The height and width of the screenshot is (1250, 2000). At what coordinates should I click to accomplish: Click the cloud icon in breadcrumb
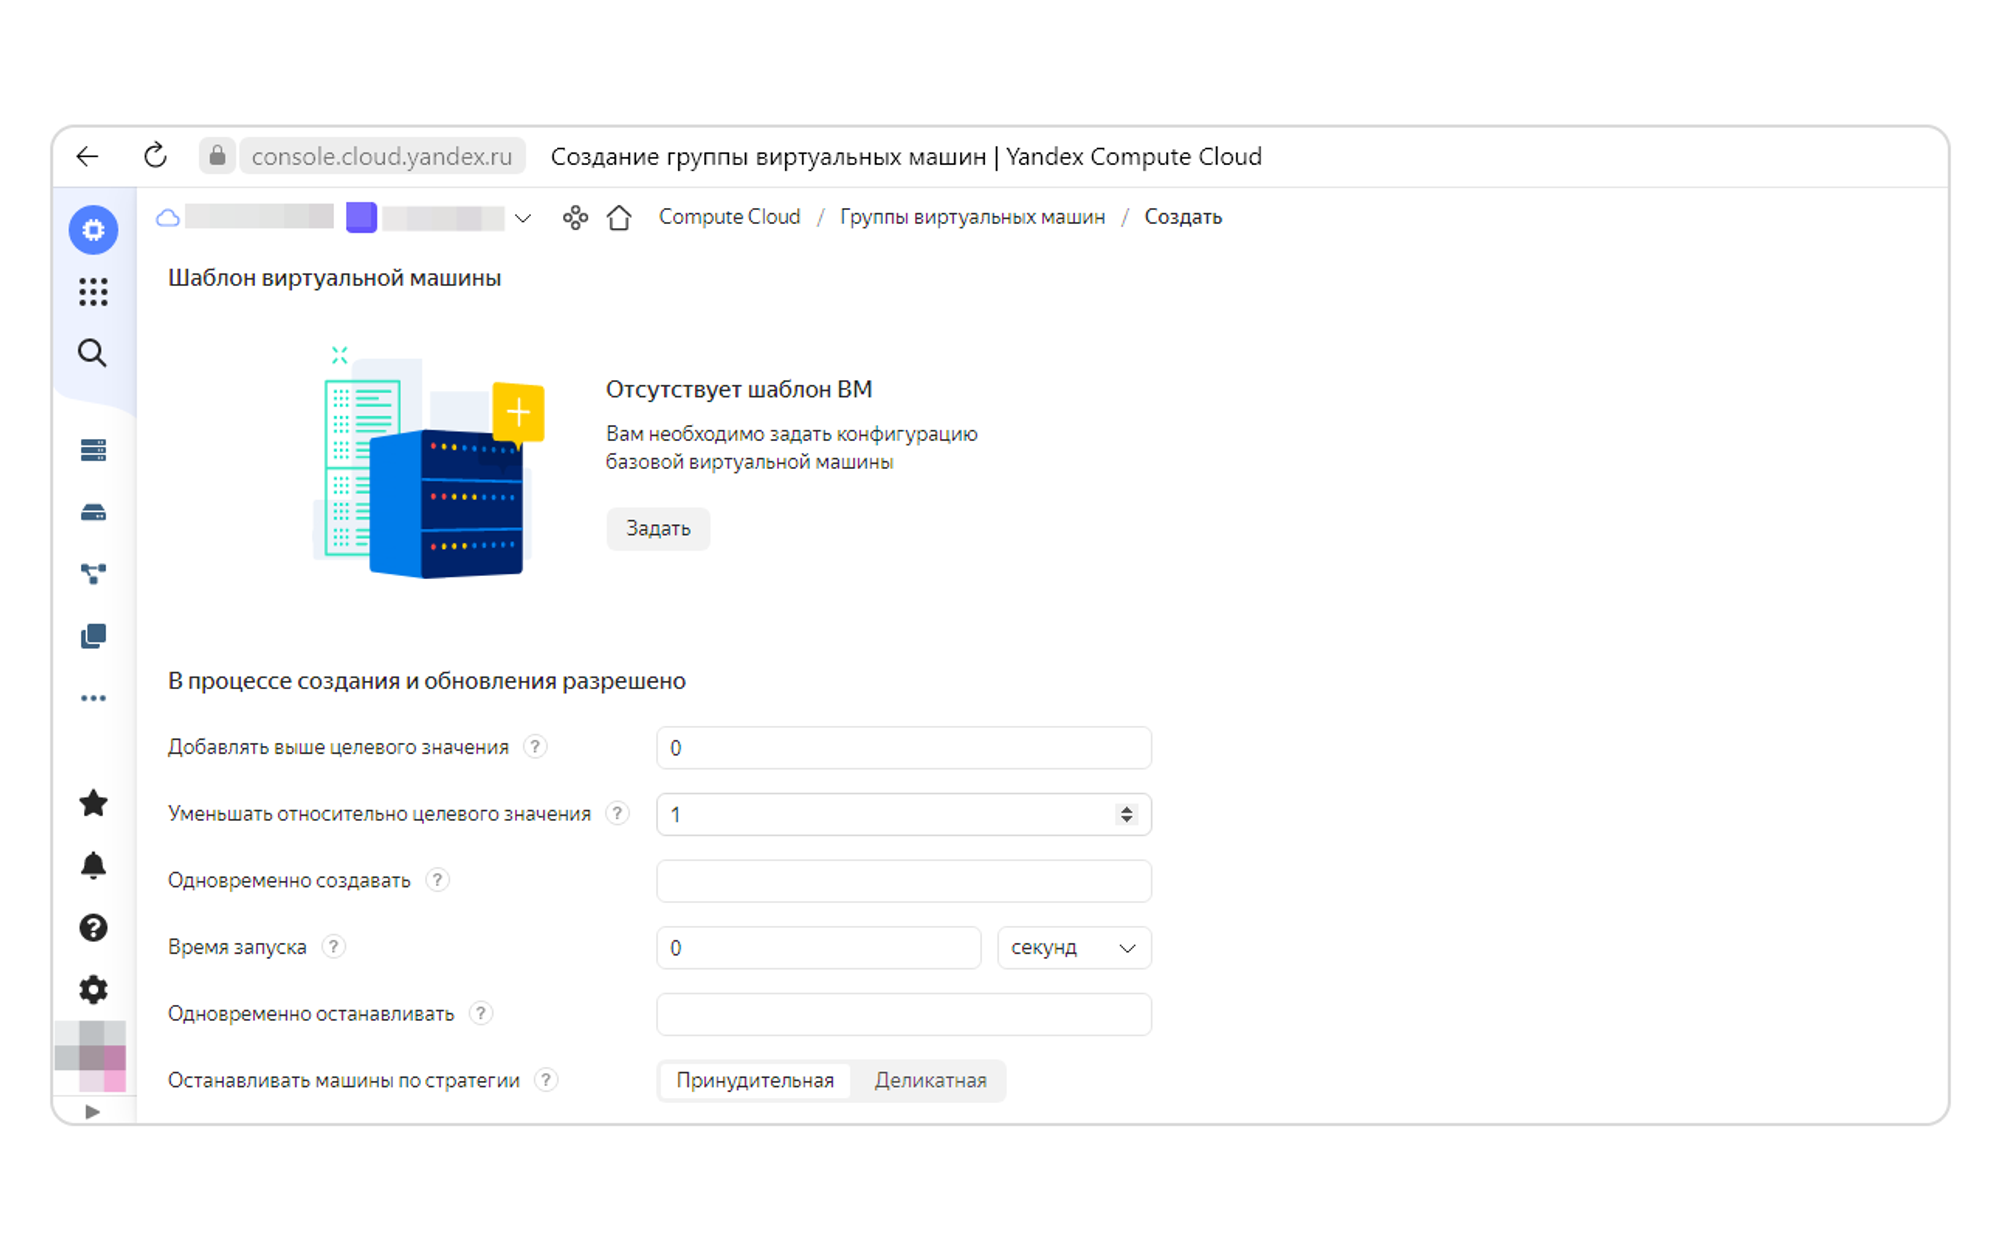click(168, 217)
